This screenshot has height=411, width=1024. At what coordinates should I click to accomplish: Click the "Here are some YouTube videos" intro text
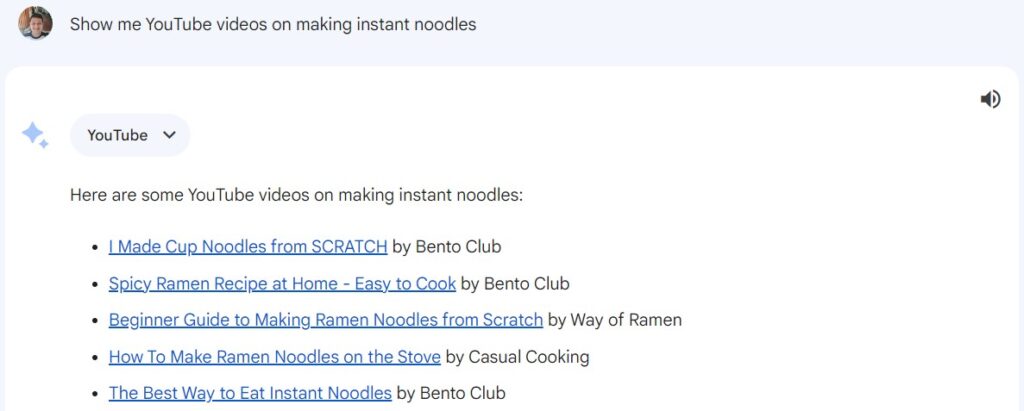coord(296,194)
